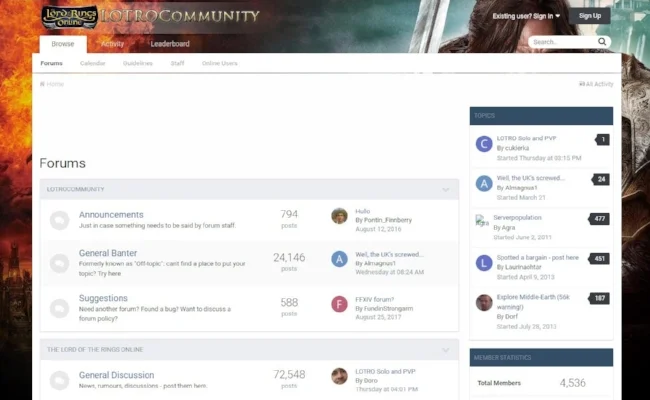Open the General Banter forum
The width and height of the screenshot is (650, 400).
coord(108,253)
